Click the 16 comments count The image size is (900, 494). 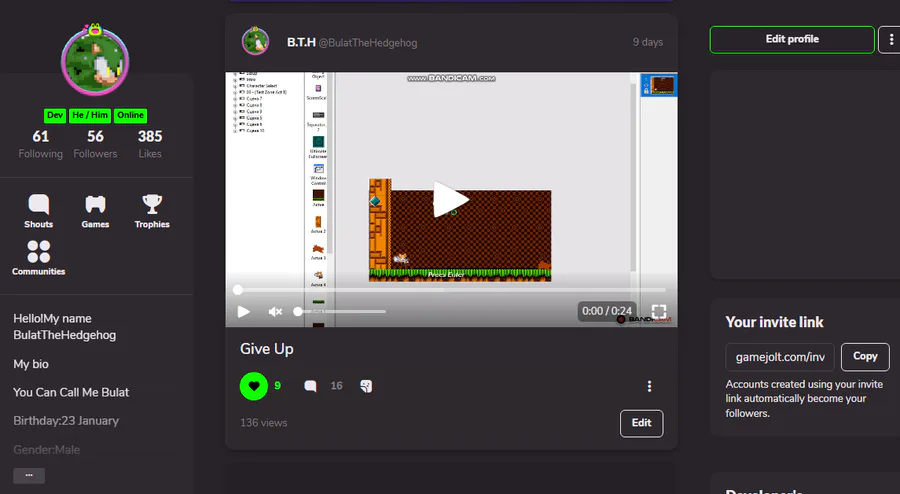coord(336,386)
